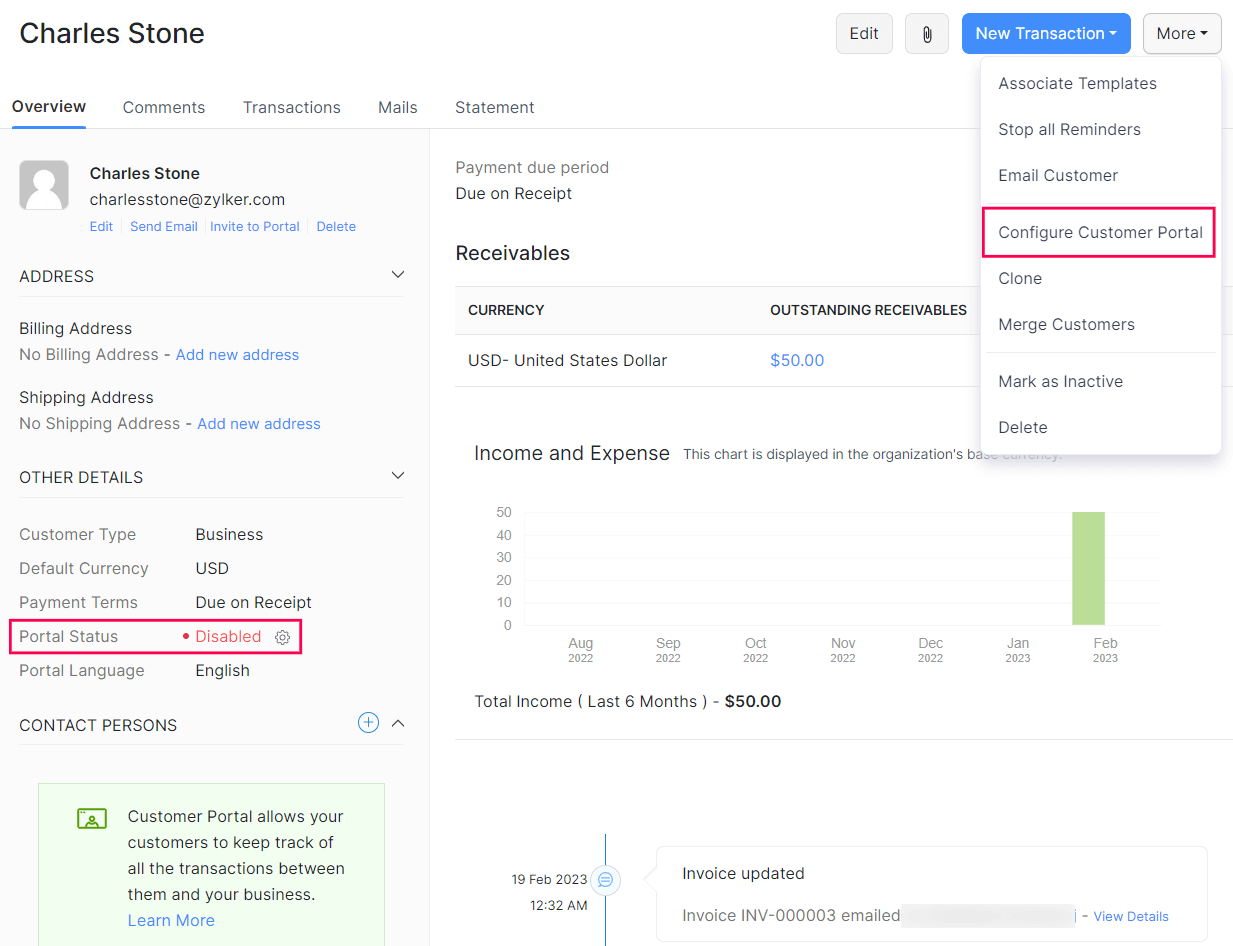
Task: Collapse the OTHER DETAILS section
Action: coord(397,475)
